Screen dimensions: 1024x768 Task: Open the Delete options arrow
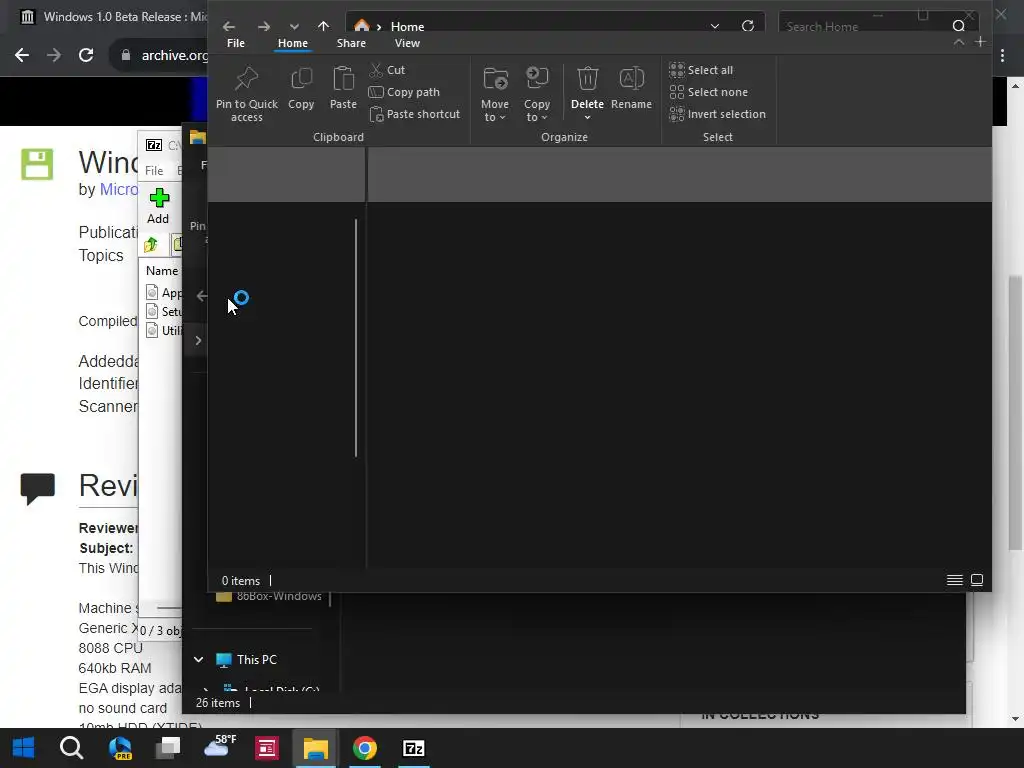click(x=587, y=118)
